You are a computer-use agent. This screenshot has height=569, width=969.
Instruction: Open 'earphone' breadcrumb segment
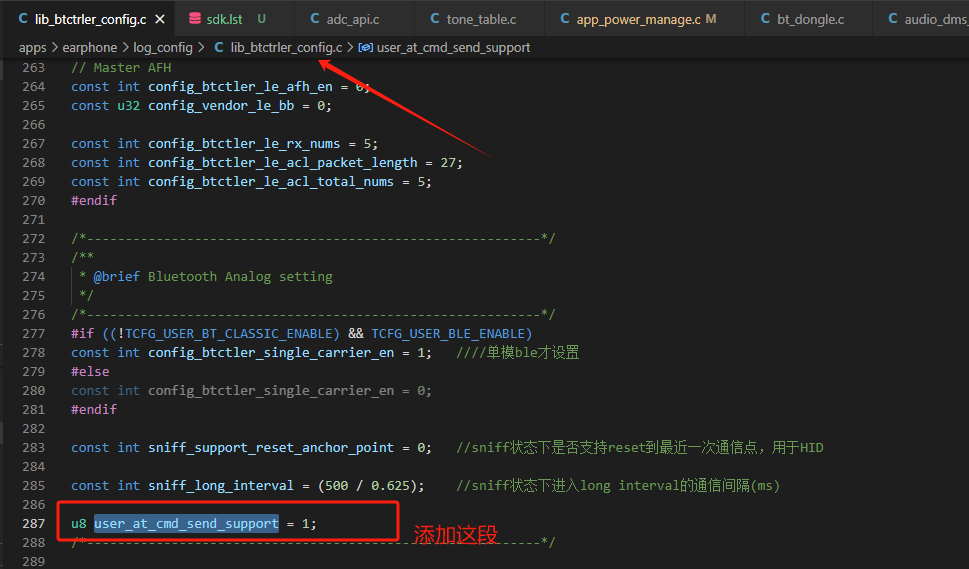[90, 48]
